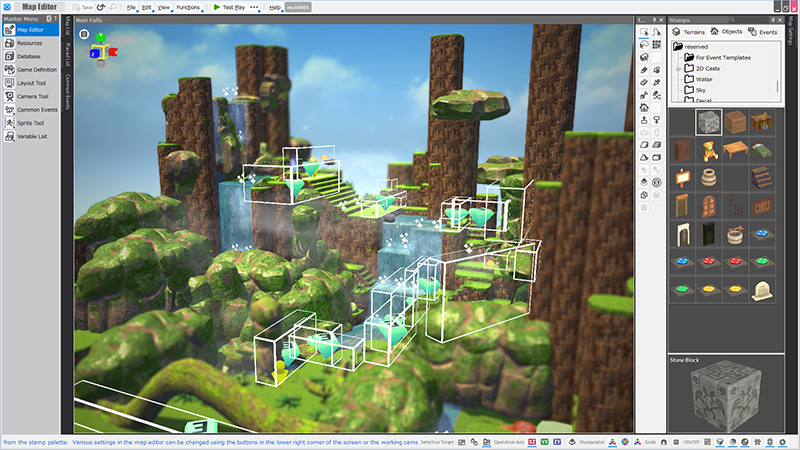Select the eraser tool in toolbox
800x450 pixels.
(x=644, y=82)
